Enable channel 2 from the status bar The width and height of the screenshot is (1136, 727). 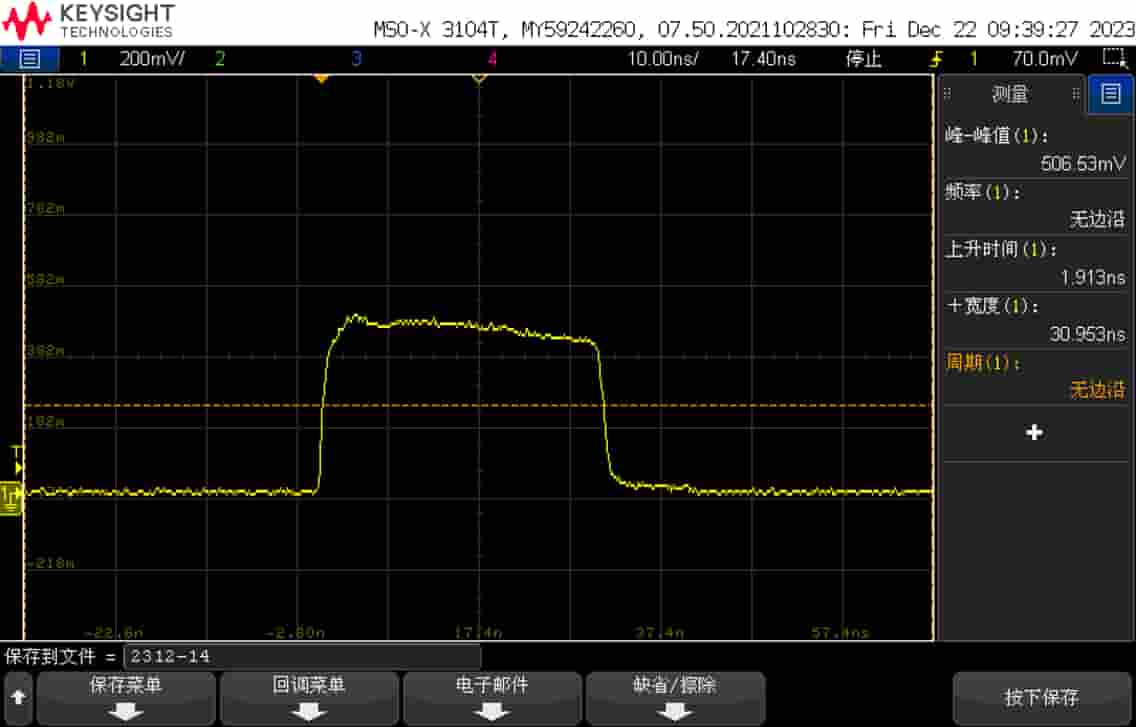pyautogui.click(x=220, y=57)
